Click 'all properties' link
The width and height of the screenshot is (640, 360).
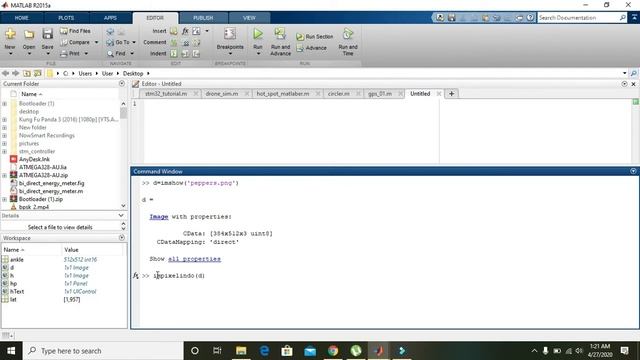coord(194,259)
